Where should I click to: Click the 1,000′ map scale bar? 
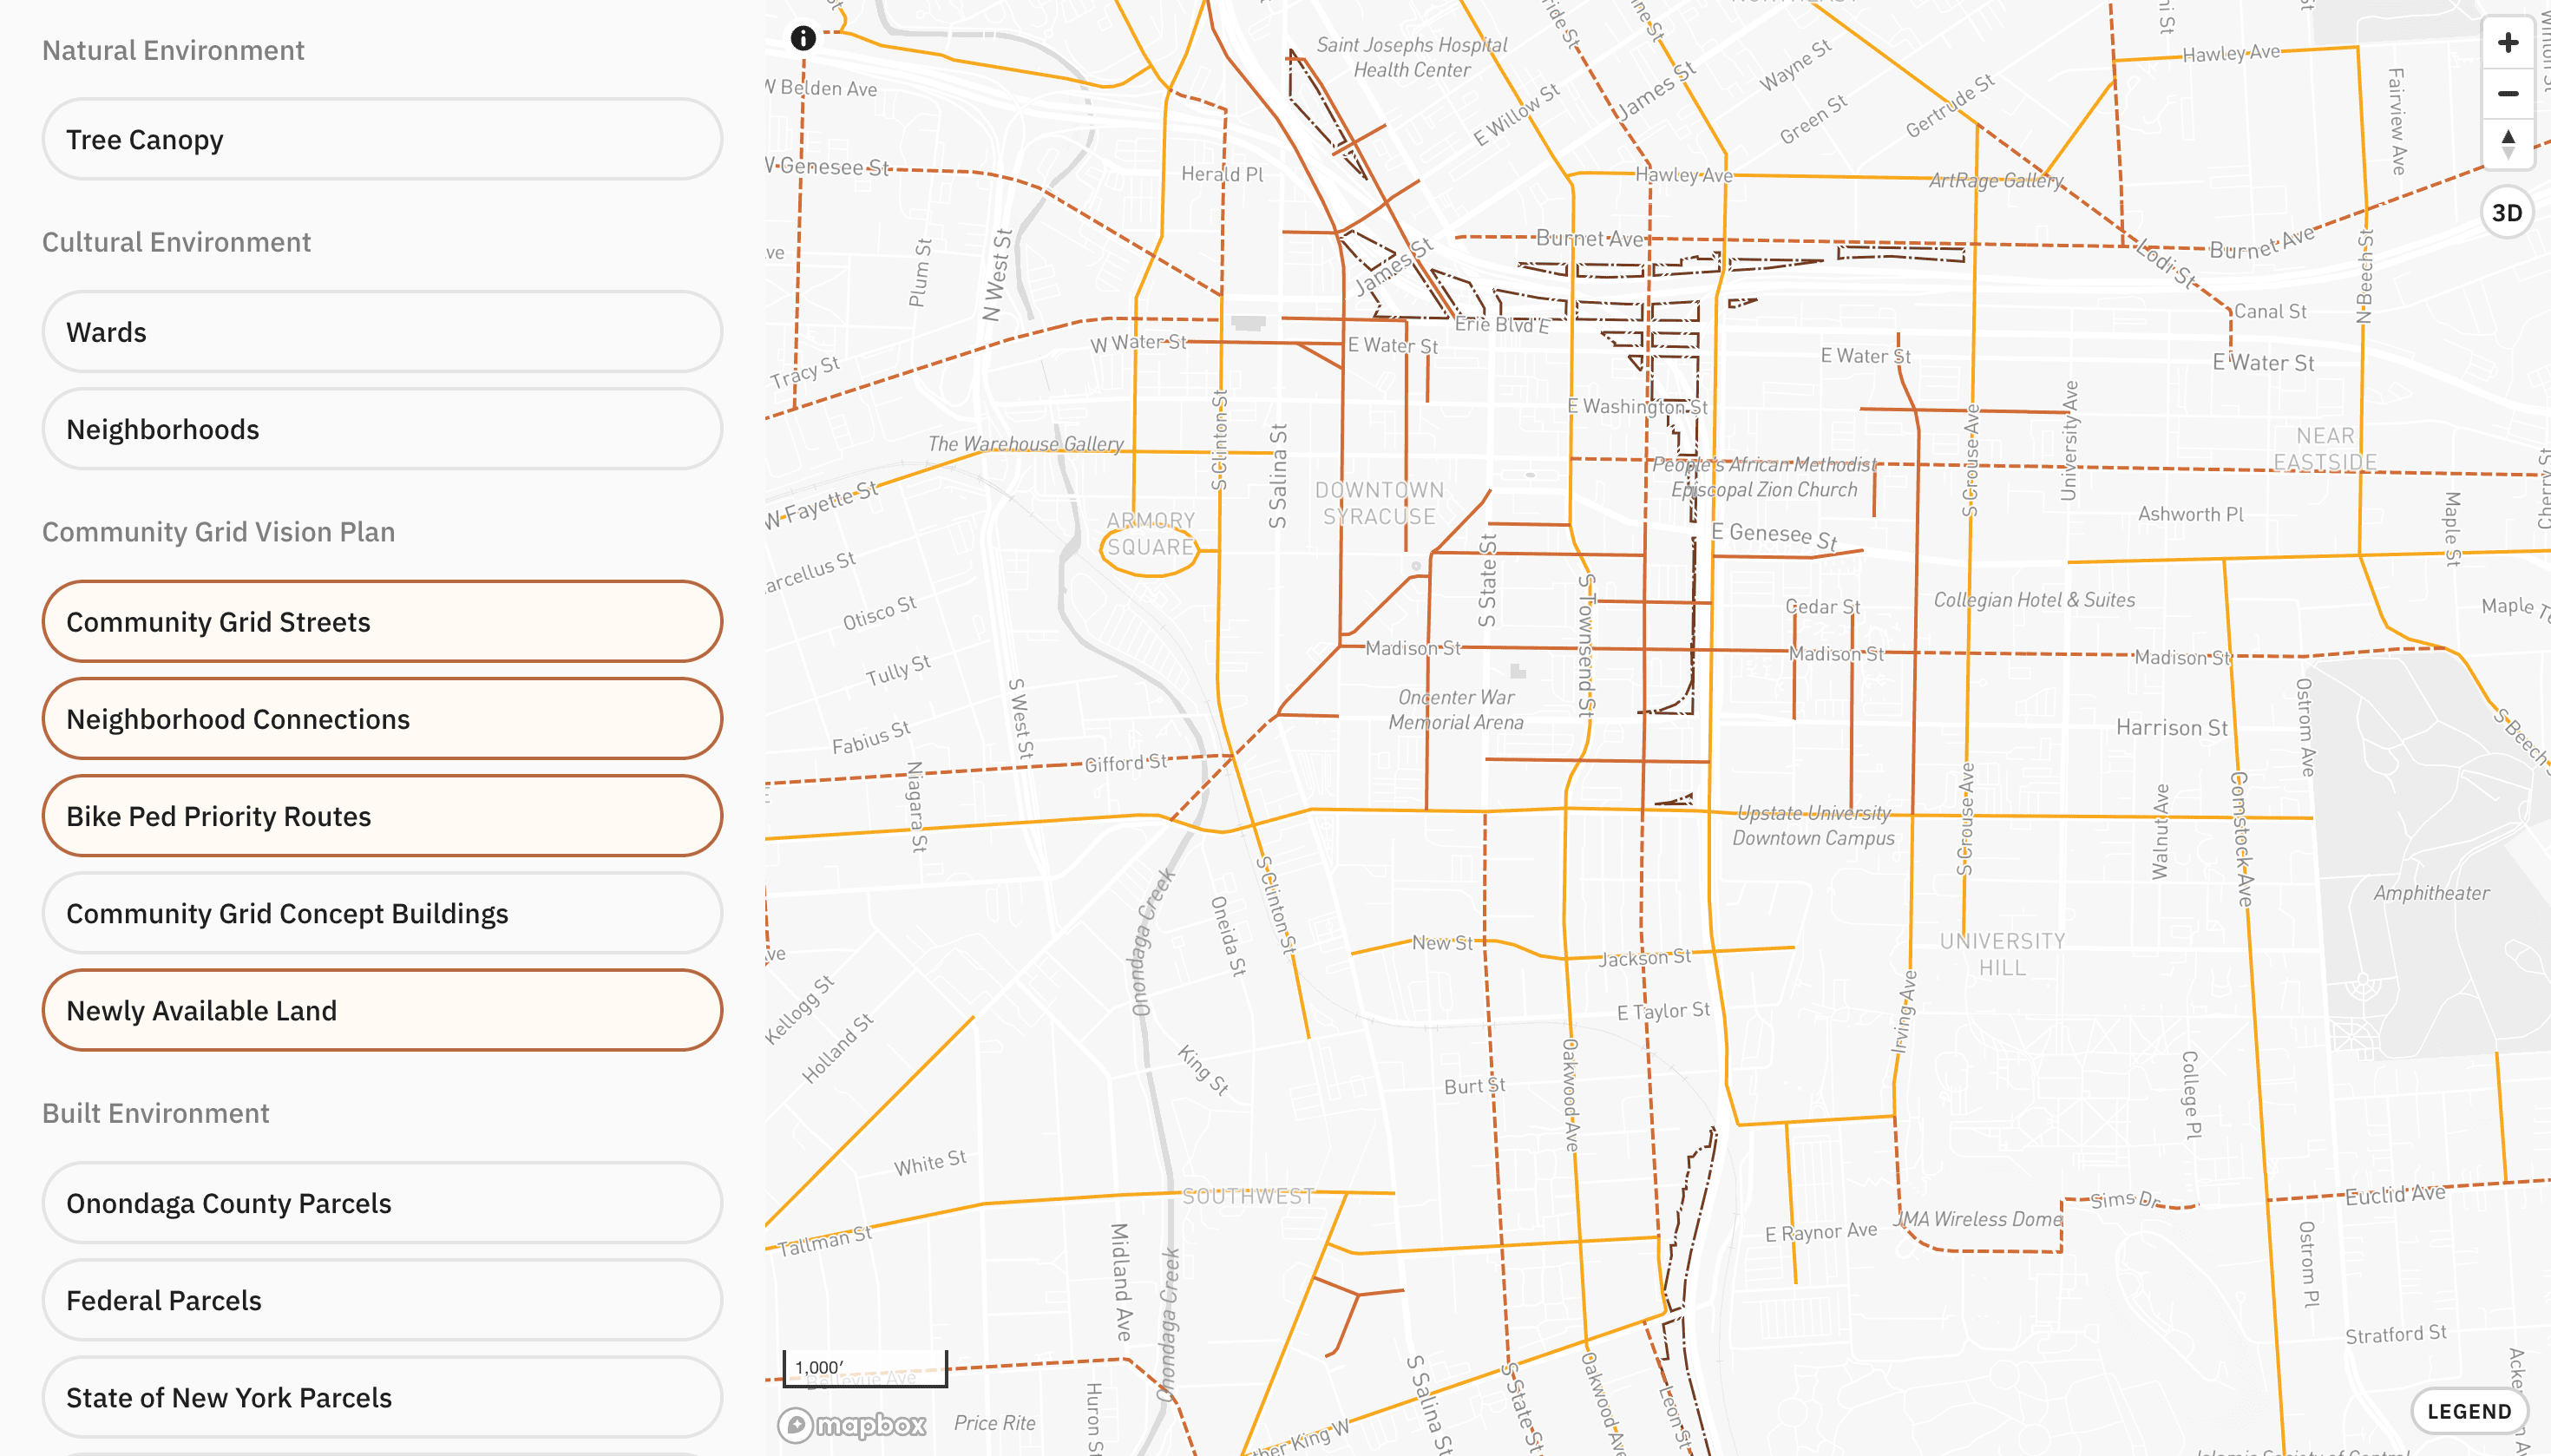click(x=864, y=1368)
